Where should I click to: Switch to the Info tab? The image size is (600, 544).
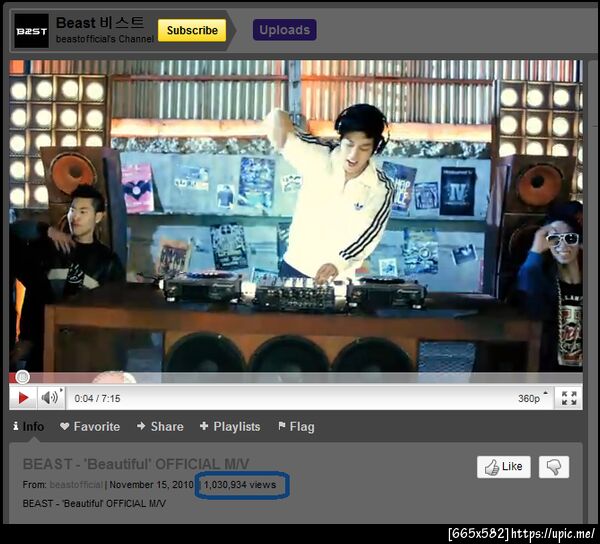coord(29,427)
